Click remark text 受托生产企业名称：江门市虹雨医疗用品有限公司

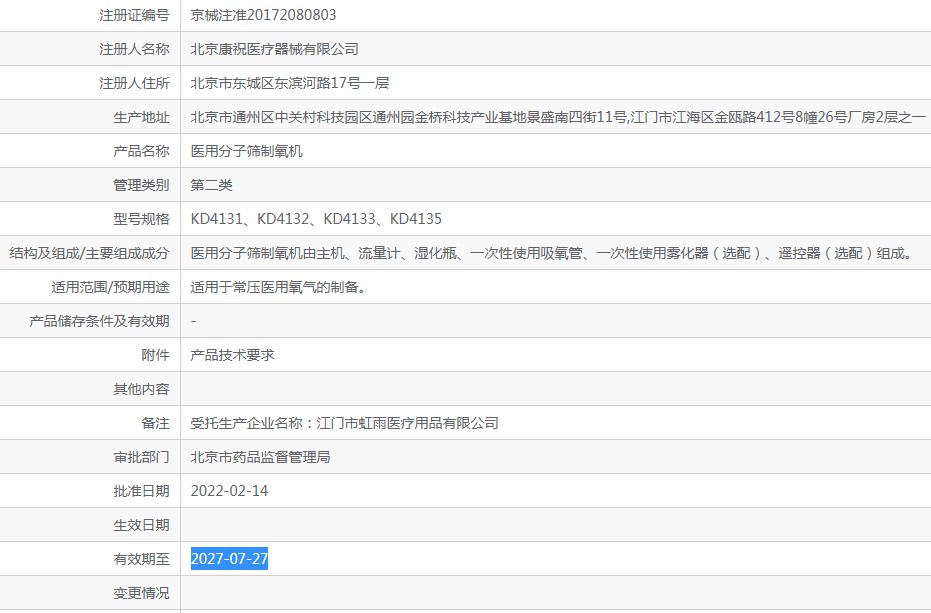[344, 423]
